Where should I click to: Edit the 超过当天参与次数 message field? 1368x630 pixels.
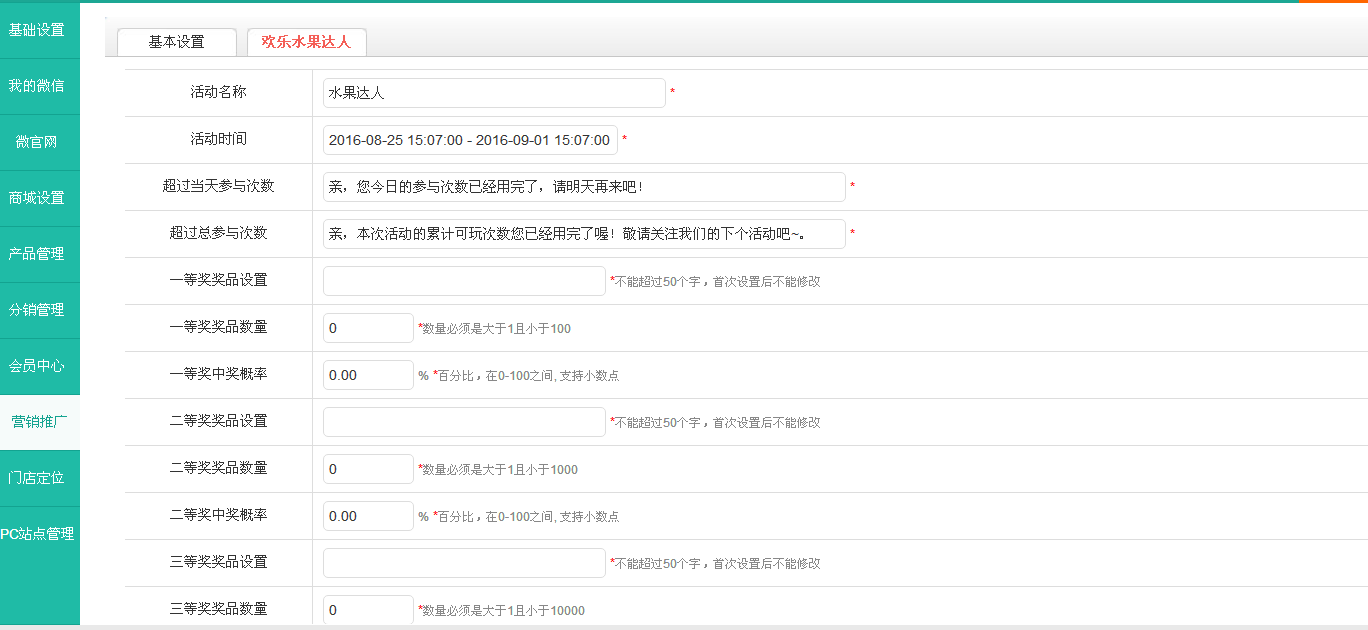pos(584,187)
